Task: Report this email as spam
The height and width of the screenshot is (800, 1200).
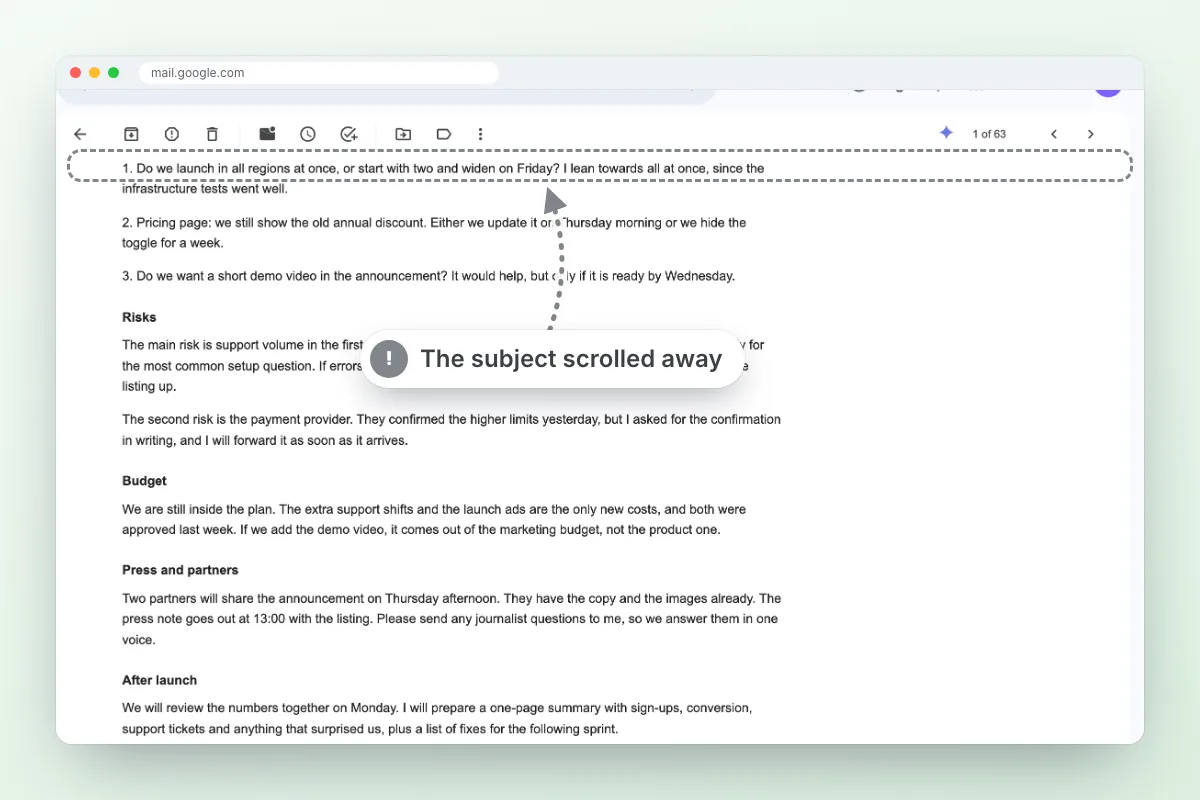Action: point(172,134)
